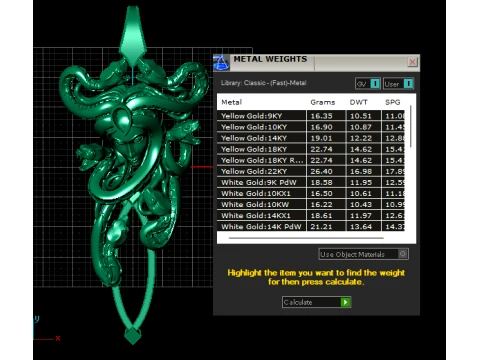Viewport: 480px width, 360px height.
Task: Click the Metal Weights flask icon
Action: pos(221,63)
